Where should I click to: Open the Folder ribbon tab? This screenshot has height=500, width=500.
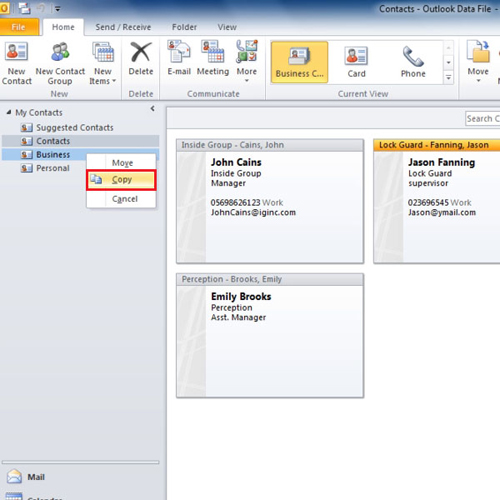184,27
